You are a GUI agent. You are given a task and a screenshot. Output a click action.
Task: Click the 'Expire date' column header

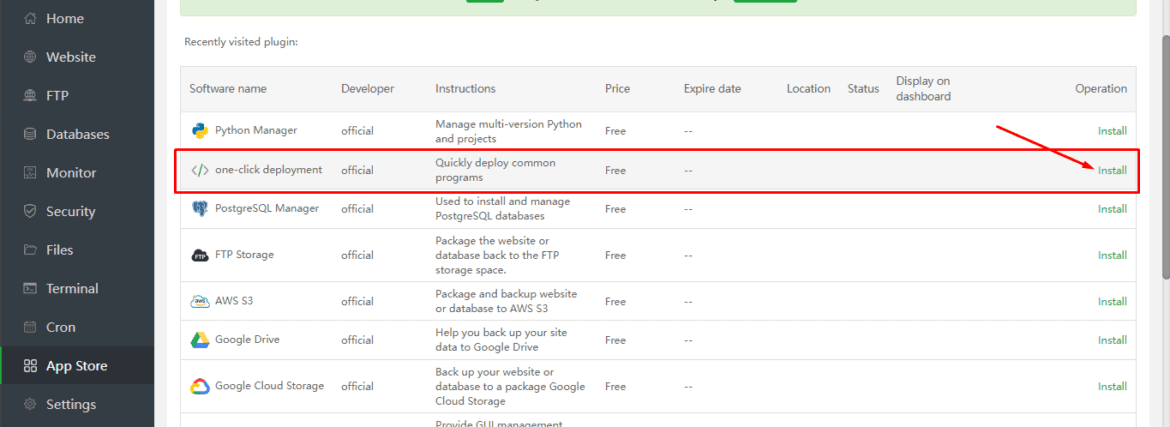713,89
